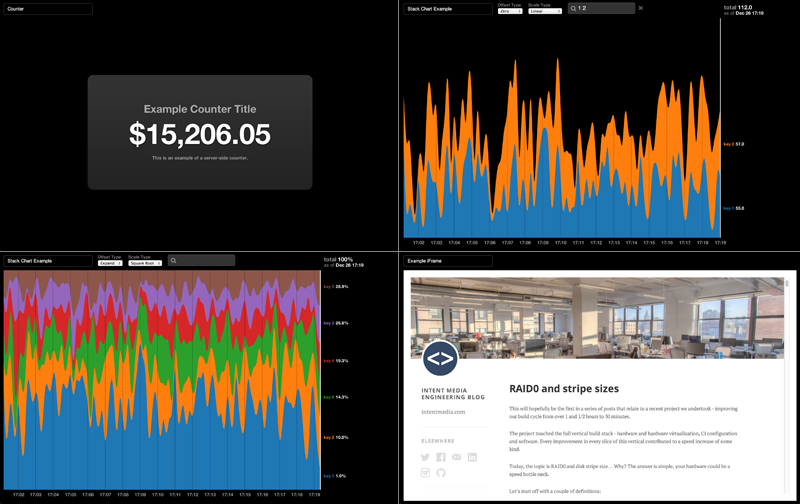Click 'Intent Media Engineering Blog' heading

(453, 393)
